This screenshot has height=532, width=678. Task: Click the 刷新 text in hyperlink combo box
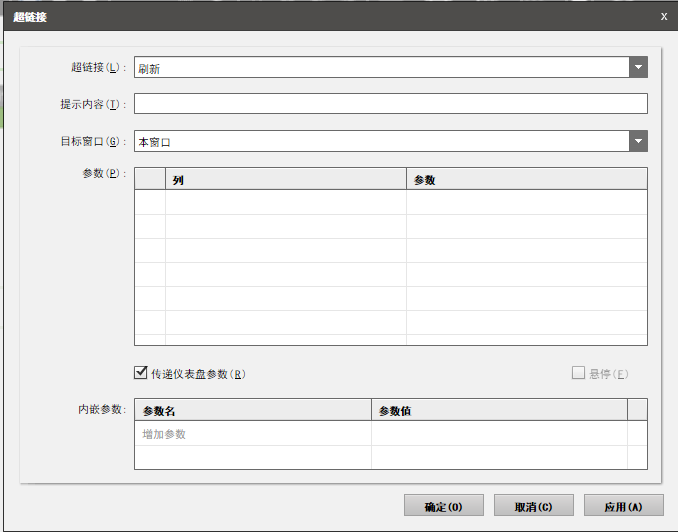tap(149, 68)
